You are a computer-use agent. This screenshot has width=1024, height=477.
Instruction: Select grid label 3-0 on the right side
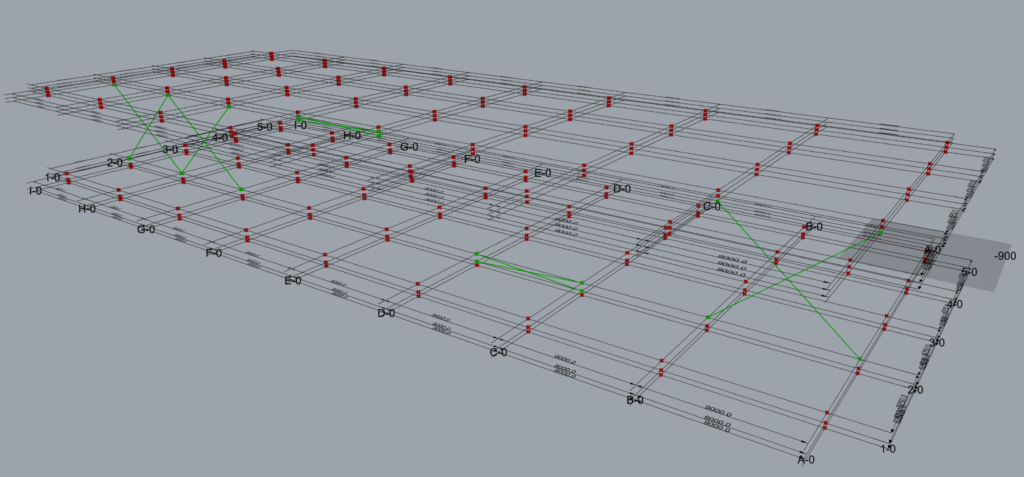point(937,343)
